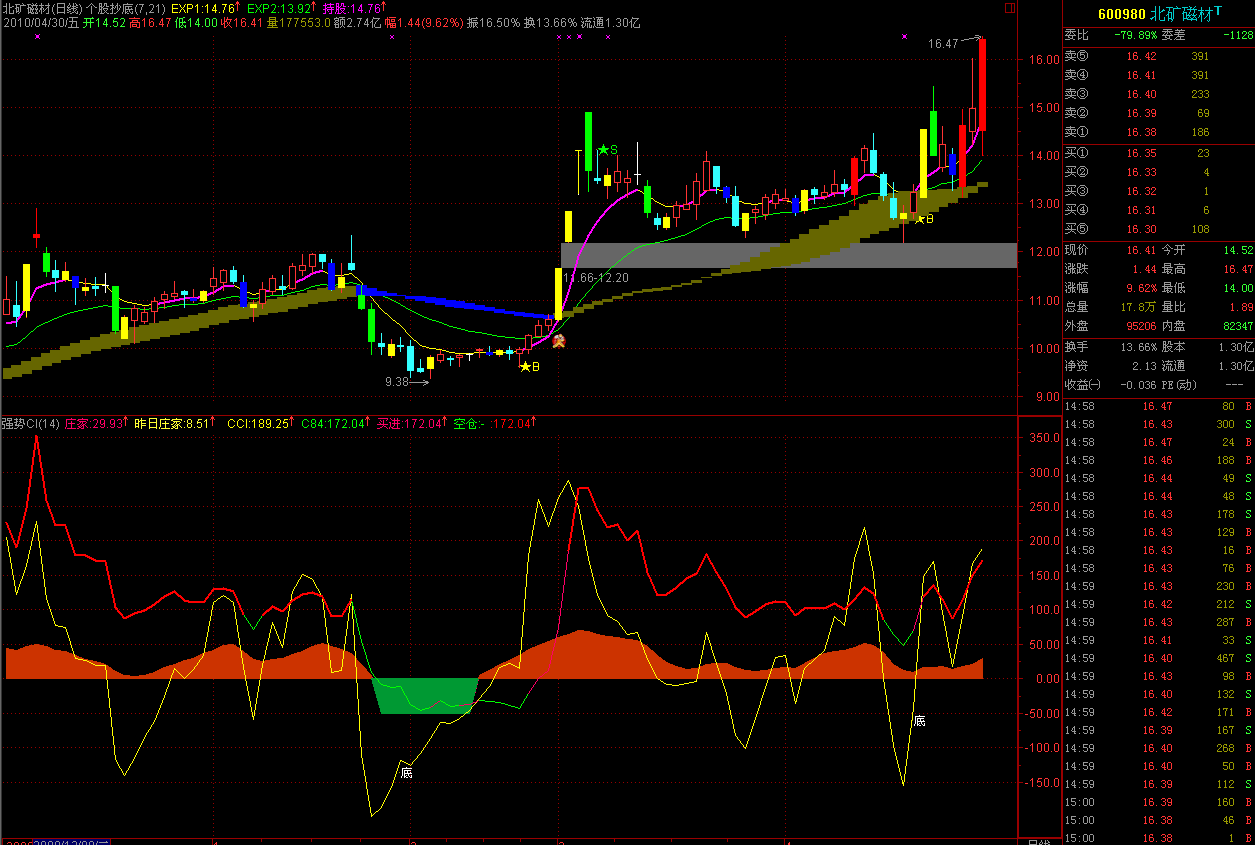Click the CCI:189.25 value
Screen dimensions: 1255x845
pos(258,423)
